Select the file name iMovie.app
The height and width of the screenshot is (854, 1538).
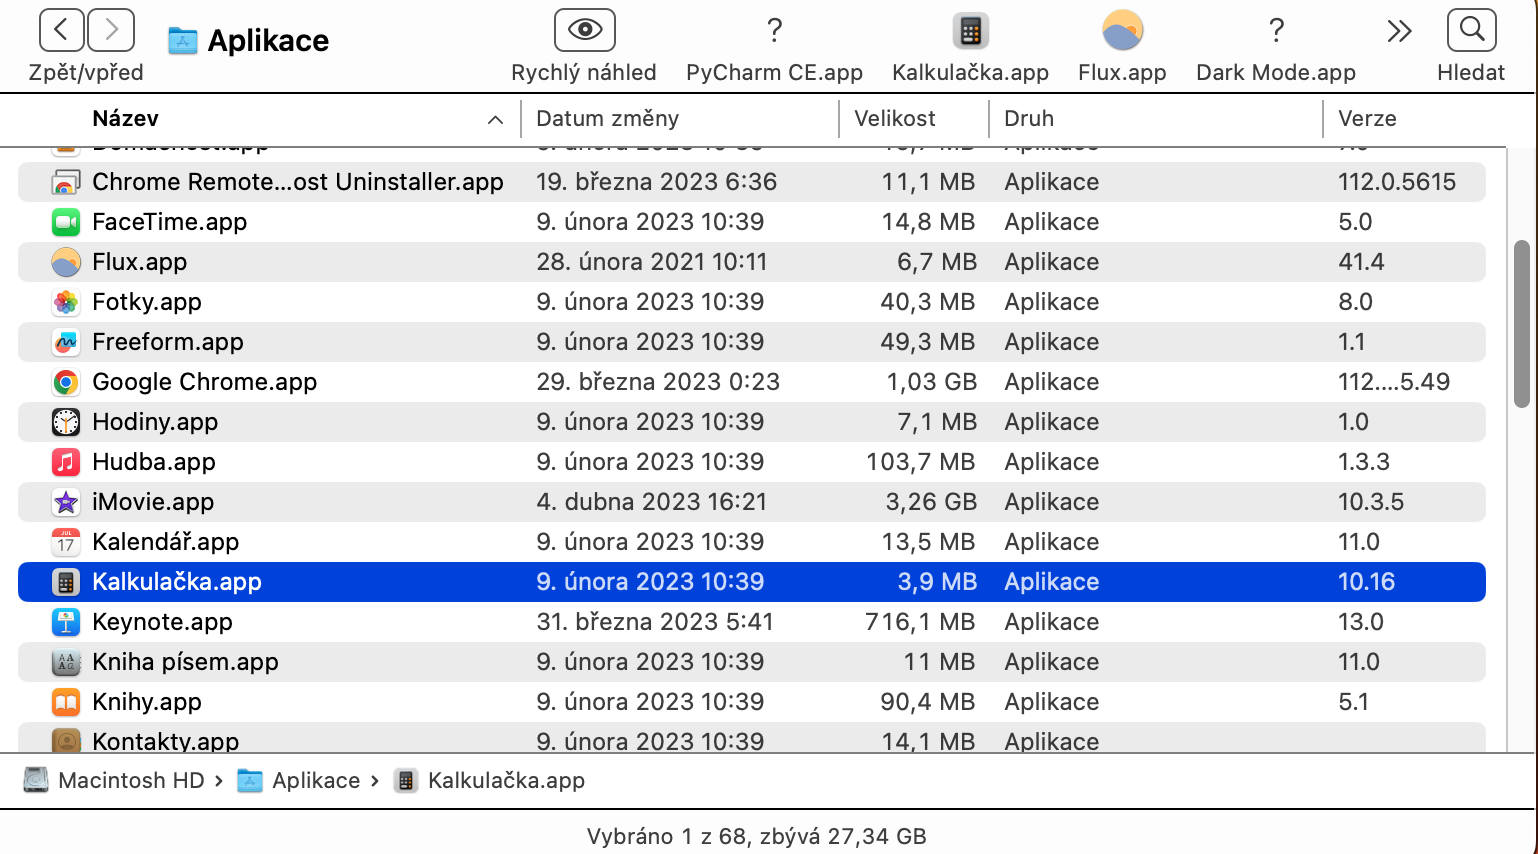pyautogui.click(x=153, y=502)
